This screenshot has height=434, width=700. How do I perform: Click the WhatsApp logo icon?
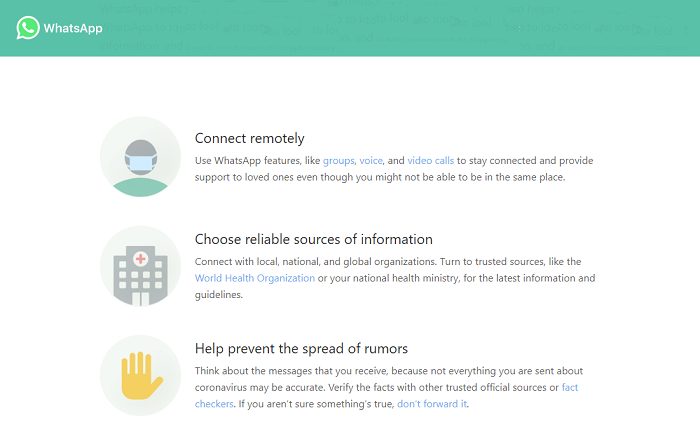tap(28, 28)
